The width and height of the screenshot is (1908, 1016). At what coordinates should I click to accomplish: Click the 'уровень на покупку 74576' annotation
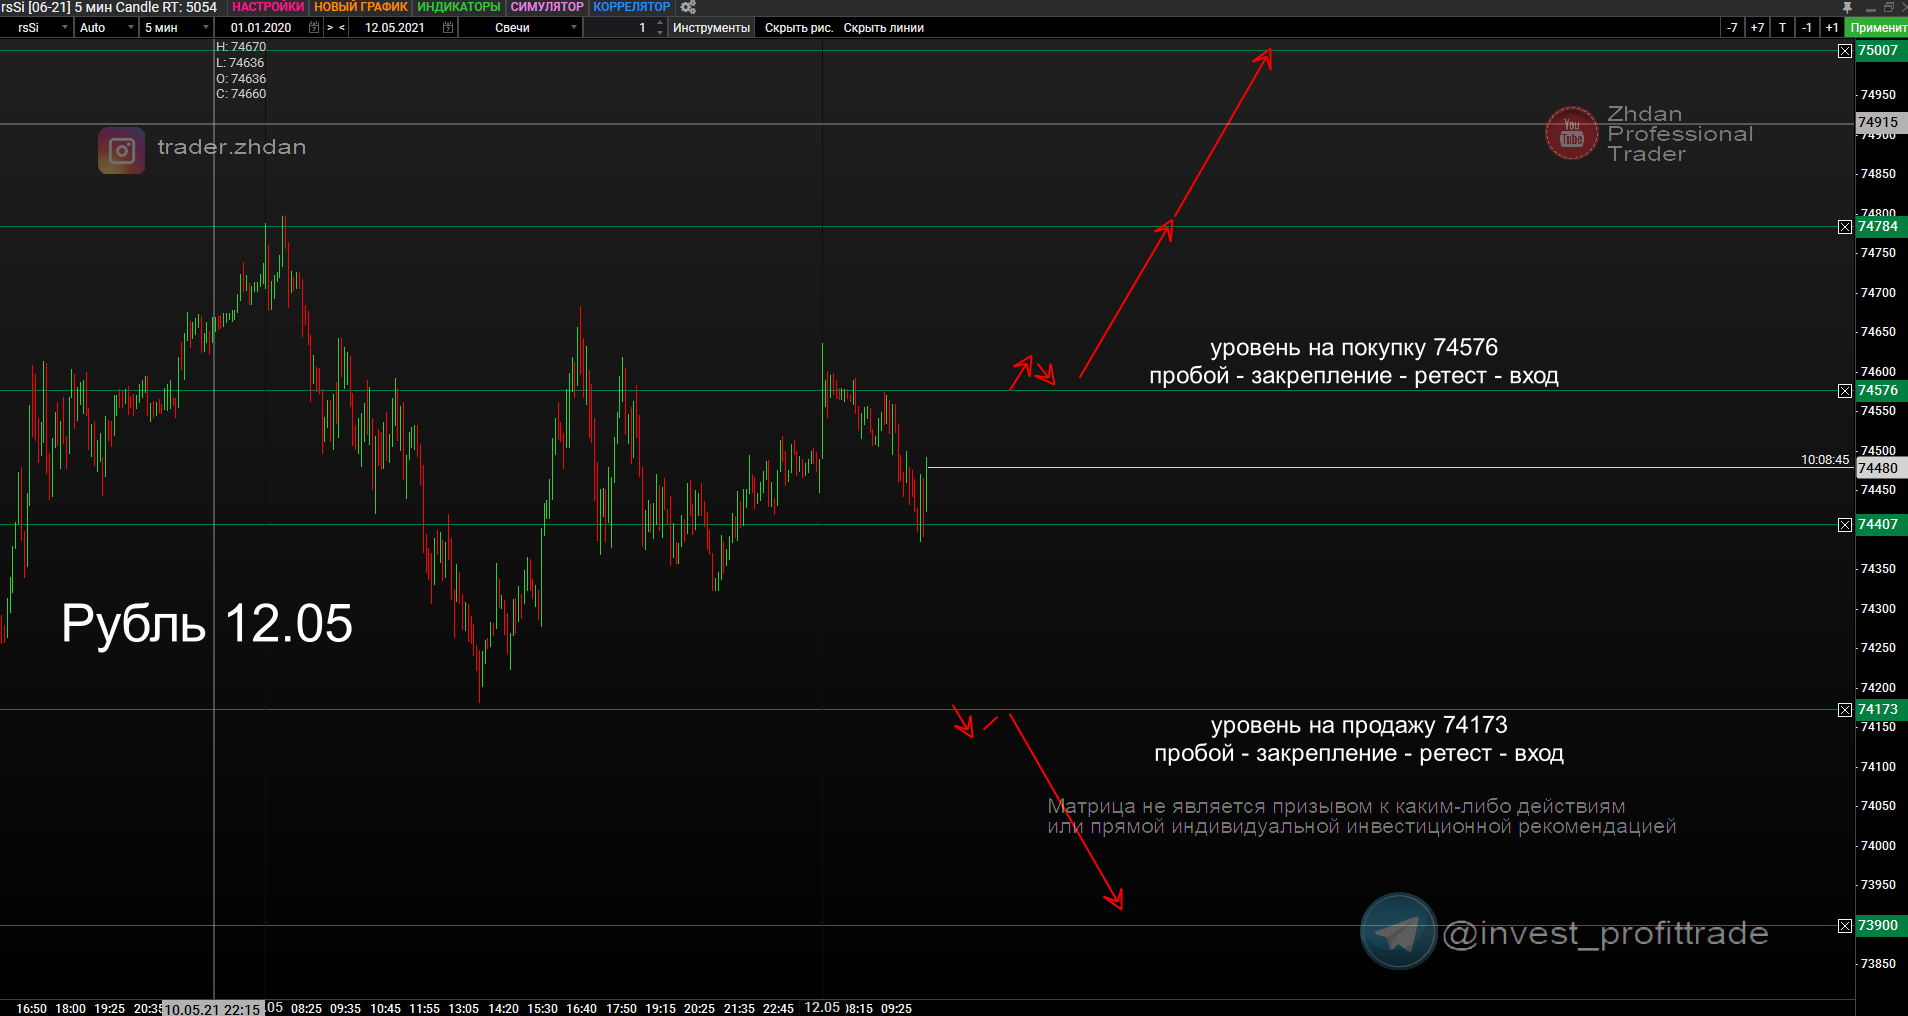1354,348
